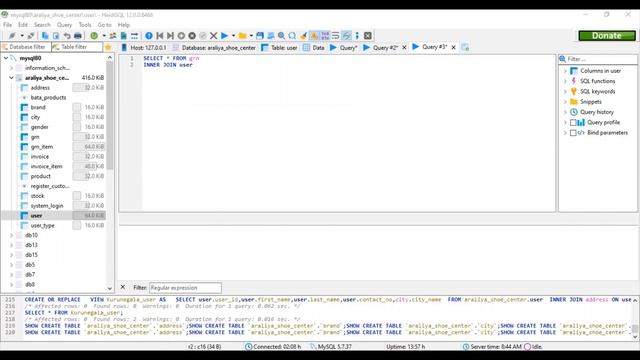The width and height of the screenshot is (640, 360).
Task: Open the User manager icon
Action: tap(113, 36)
